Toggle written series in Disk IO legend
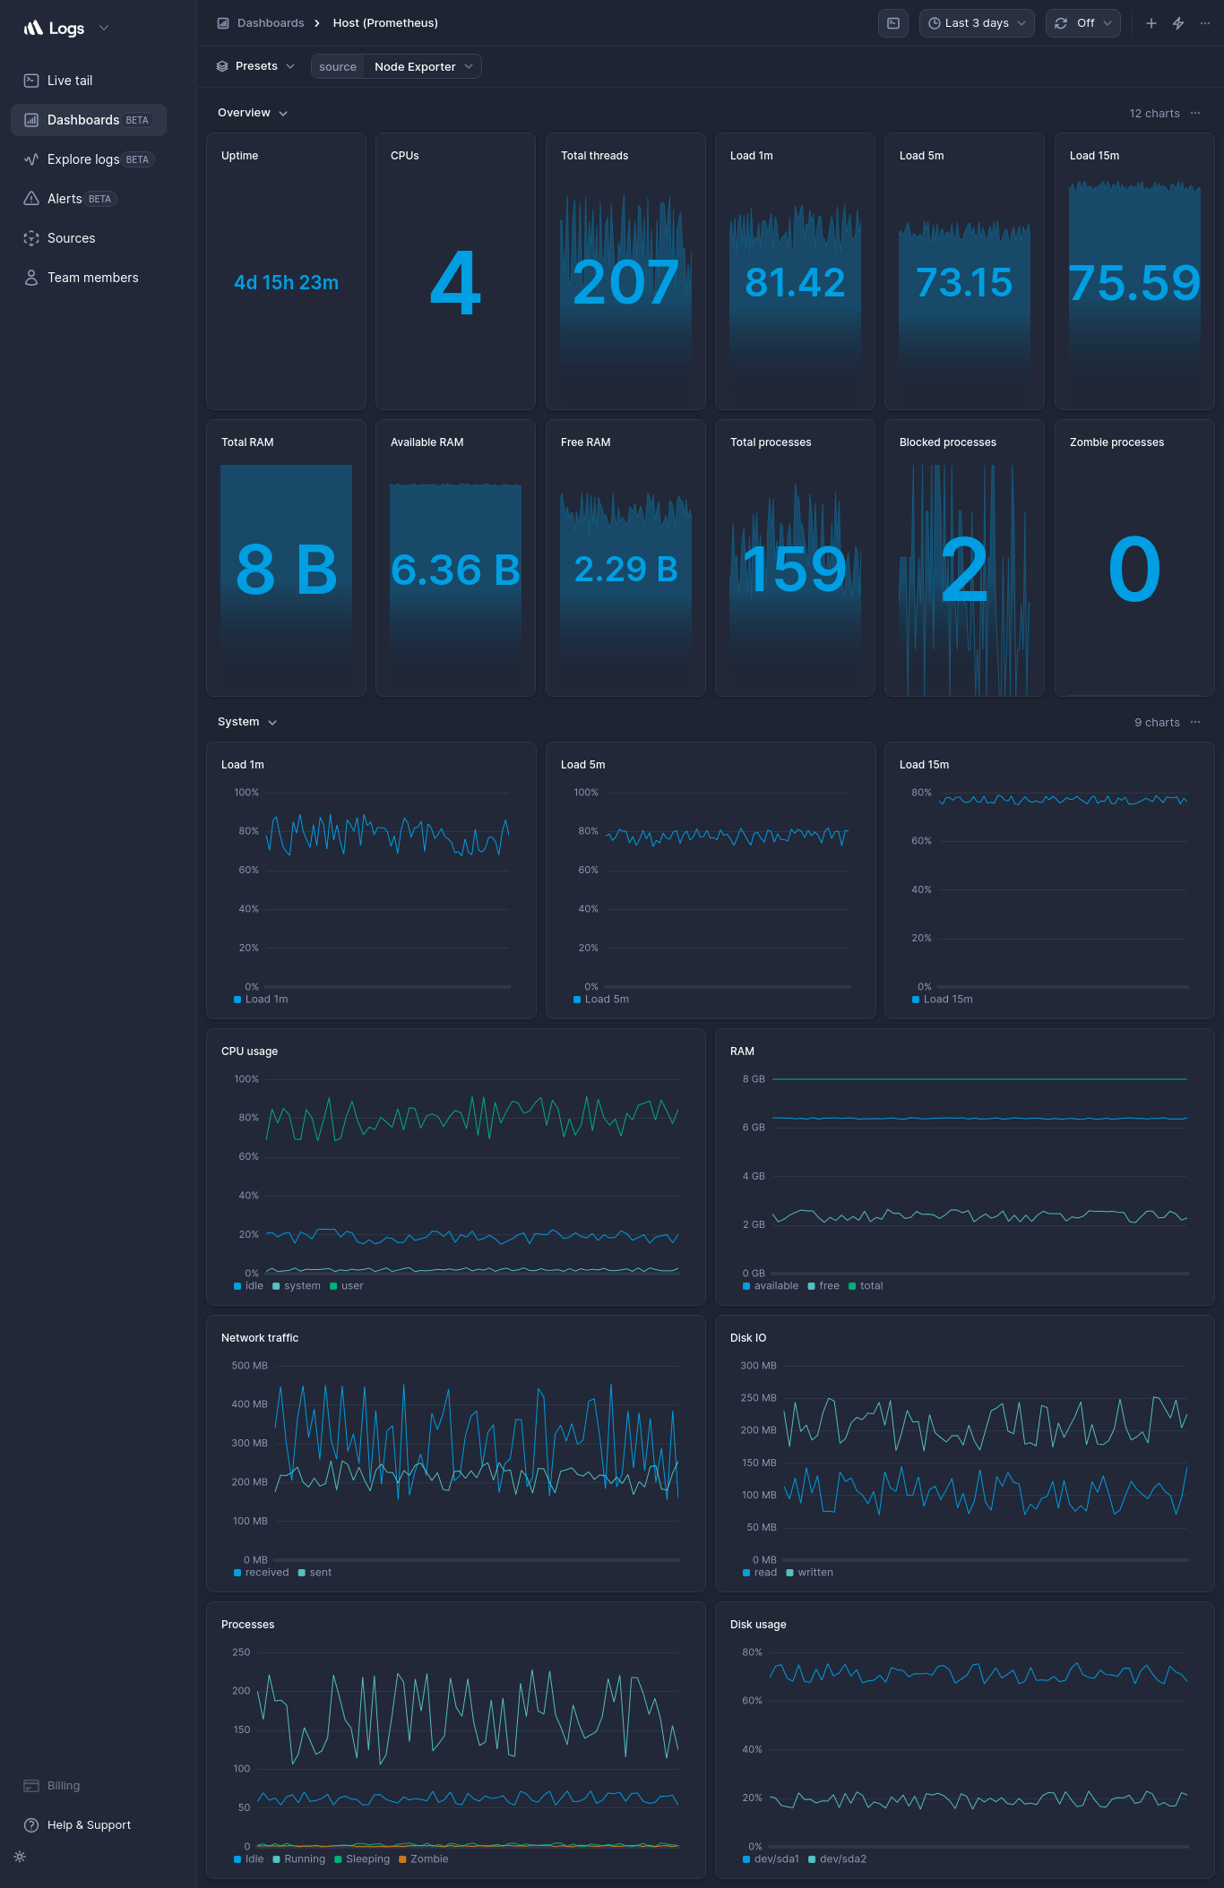This screenshot has height=1888, width=1224. 810,1573
